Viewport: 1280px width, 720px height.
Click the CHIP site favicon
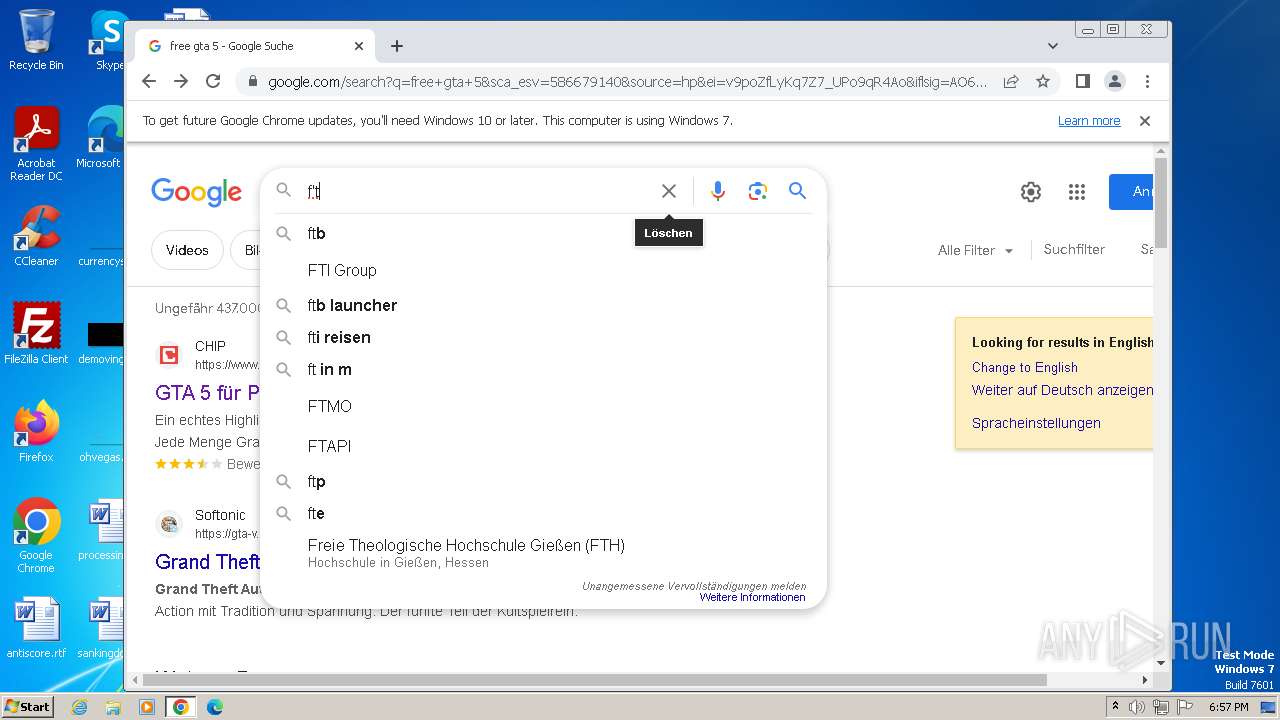169,355
